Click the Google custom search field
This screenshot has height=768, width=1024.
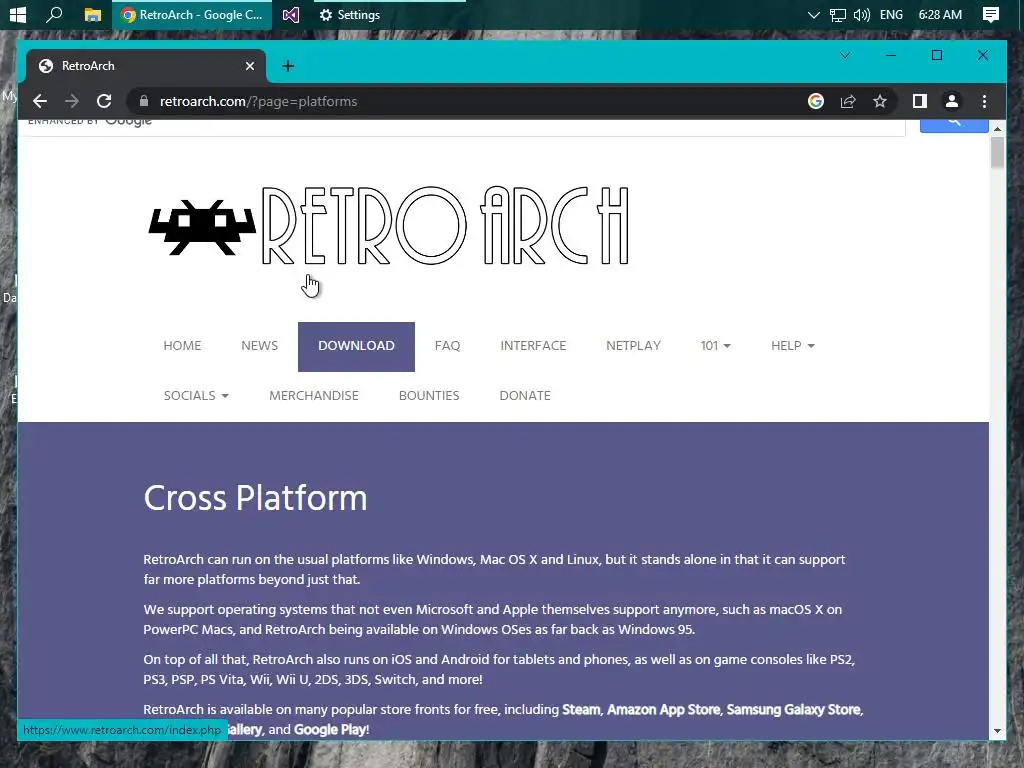tap(461, 127)
